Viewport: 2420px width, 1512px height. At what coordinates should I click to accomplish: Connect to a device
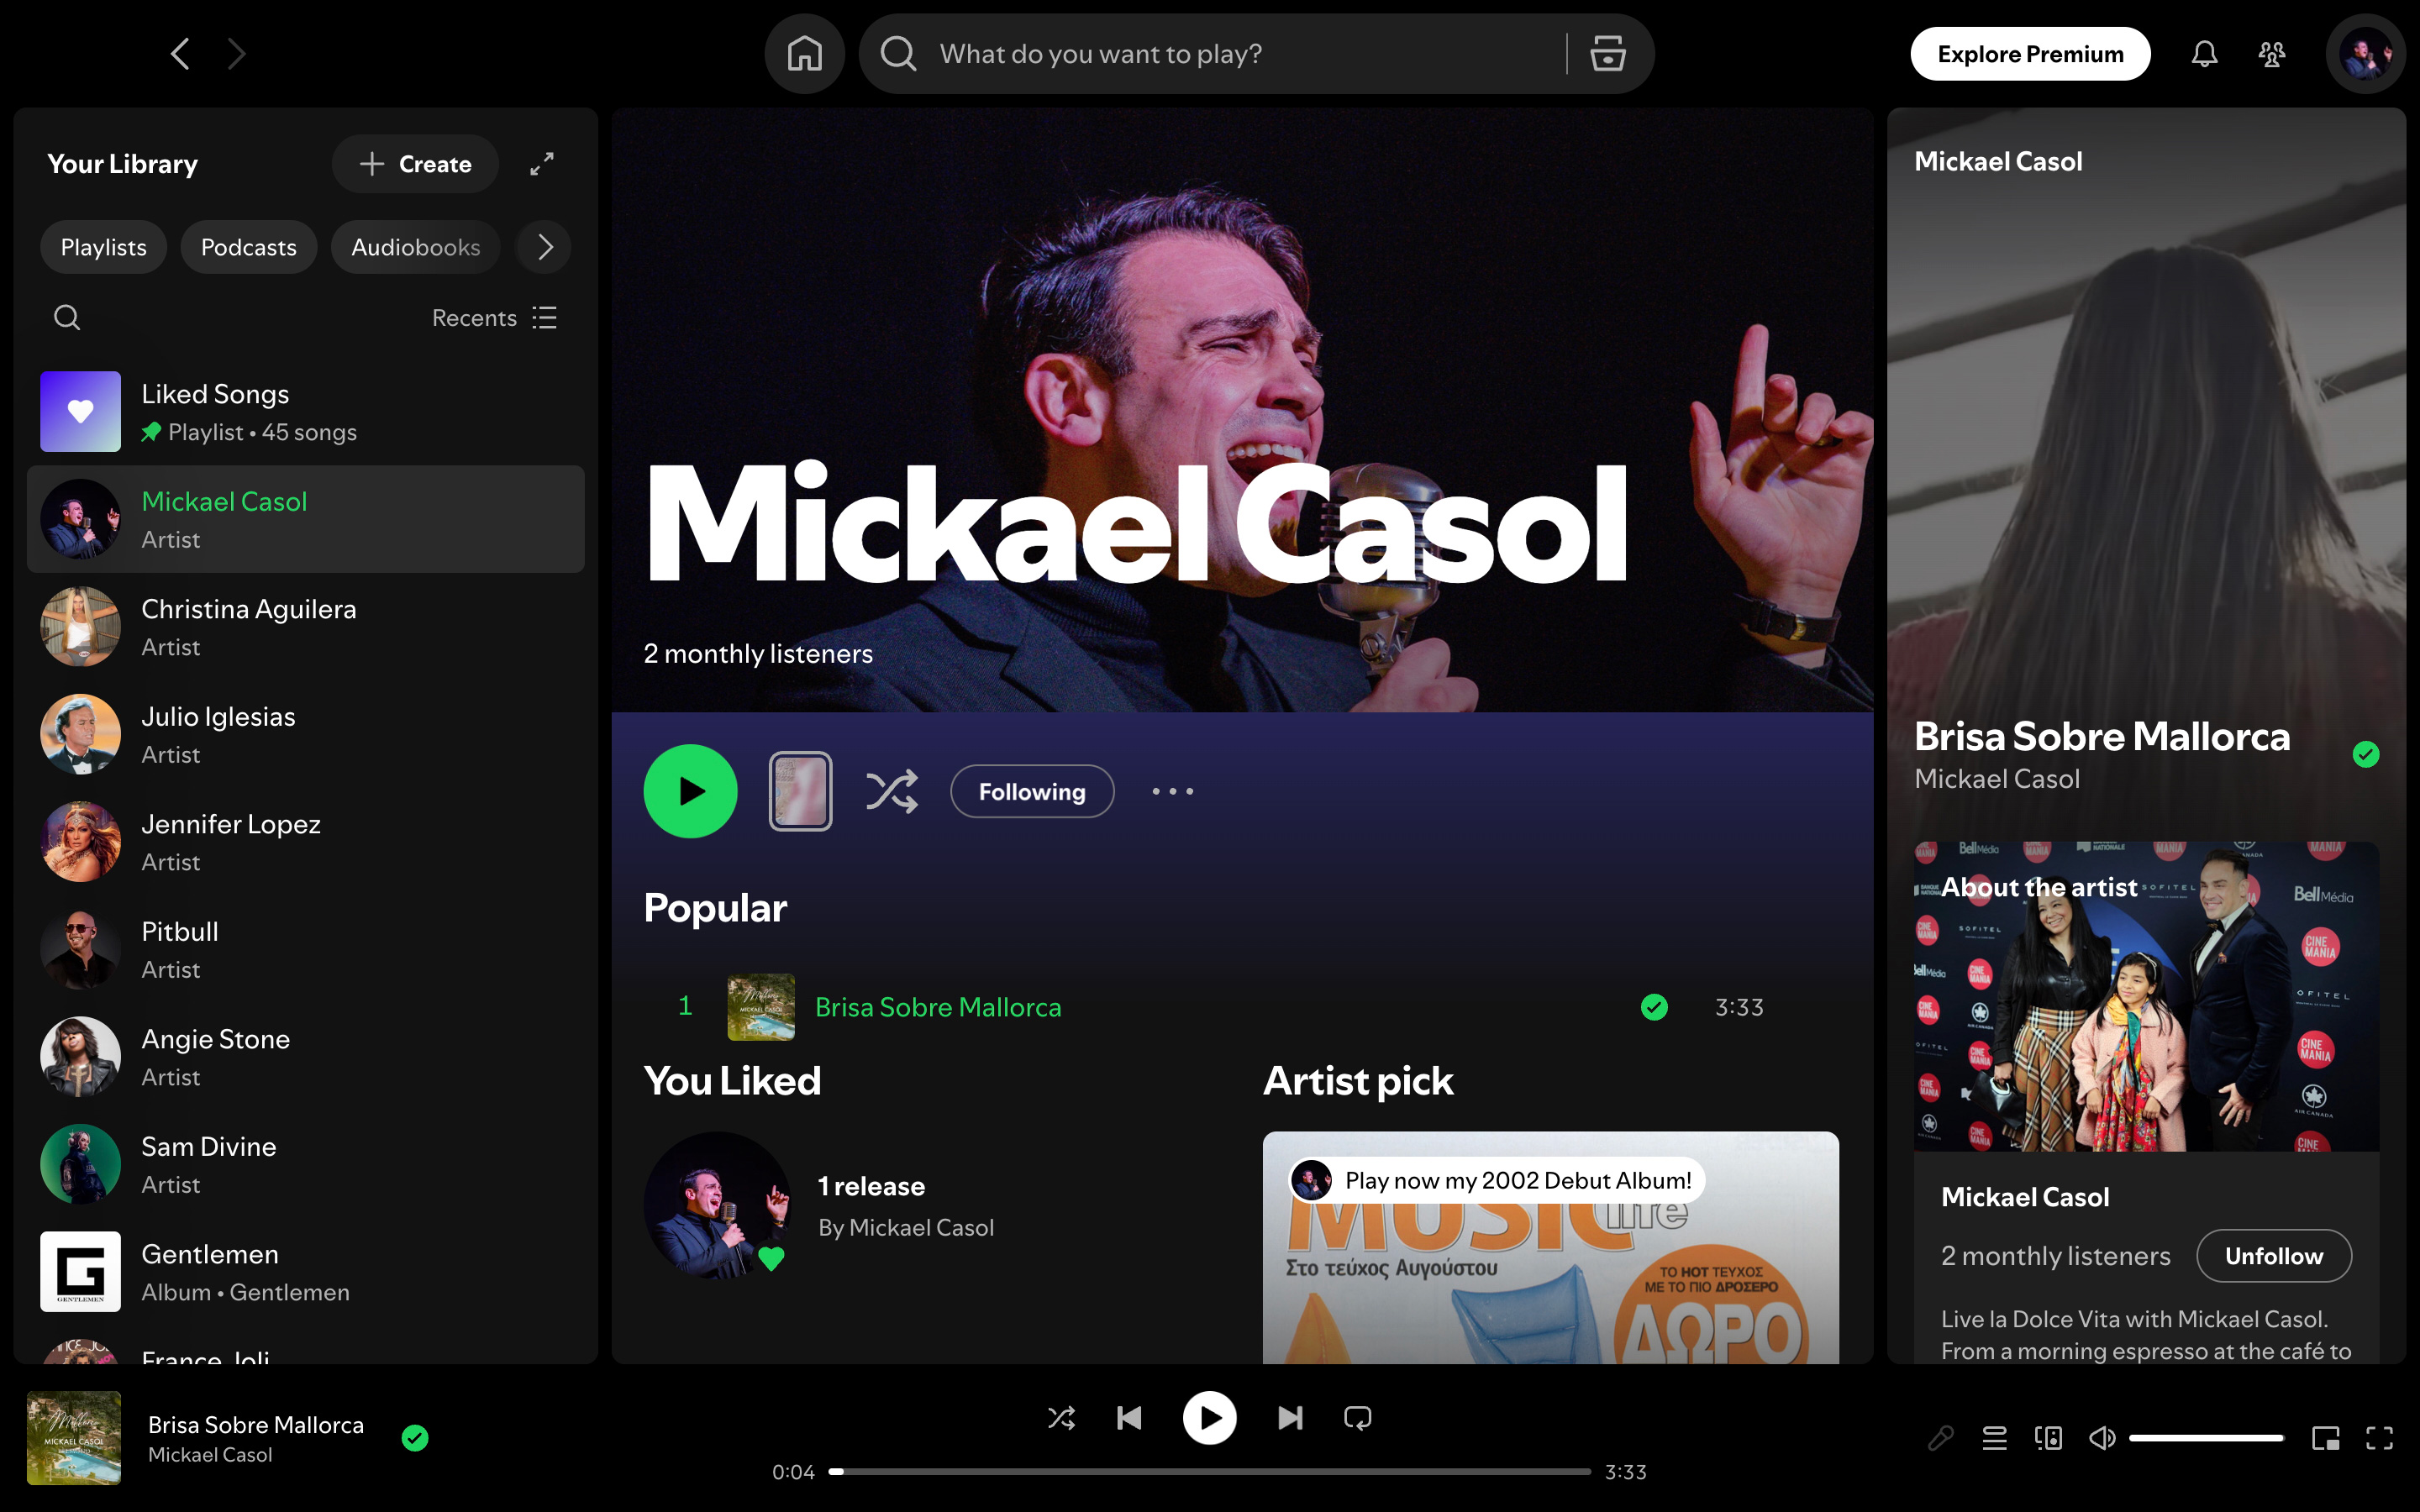coord(2048,1438)
